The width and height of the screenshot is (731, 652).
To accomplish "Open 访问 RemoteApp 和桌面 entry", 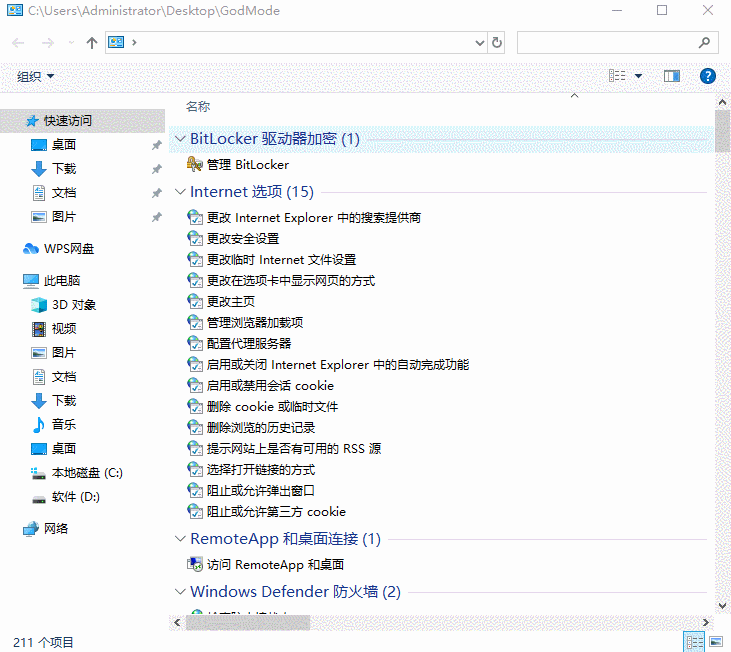I will coord(265,564).
